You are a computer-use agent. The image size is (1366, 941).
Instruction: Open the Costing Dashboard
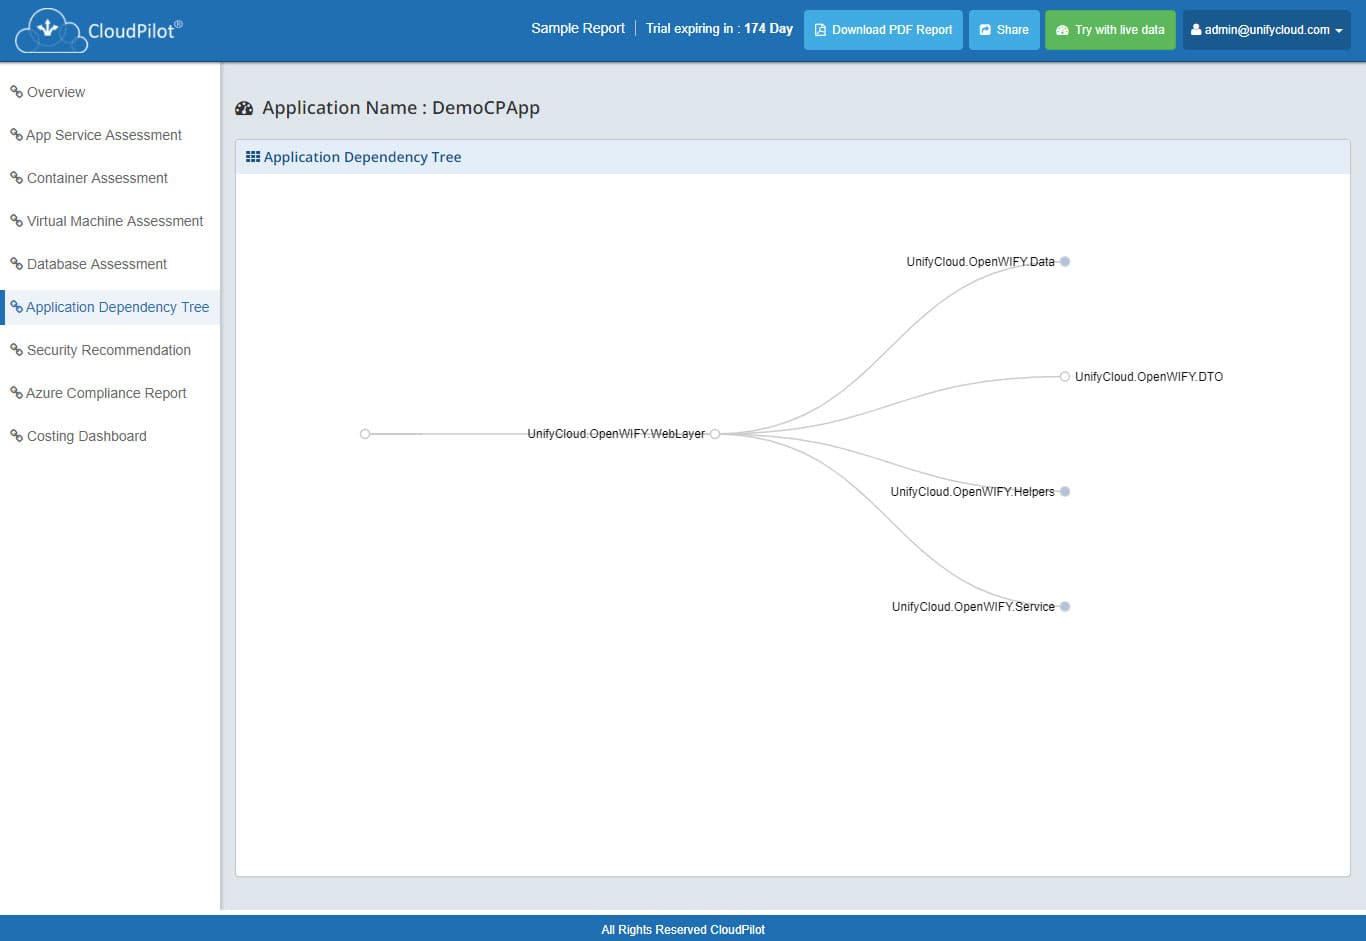click(87, 436)
